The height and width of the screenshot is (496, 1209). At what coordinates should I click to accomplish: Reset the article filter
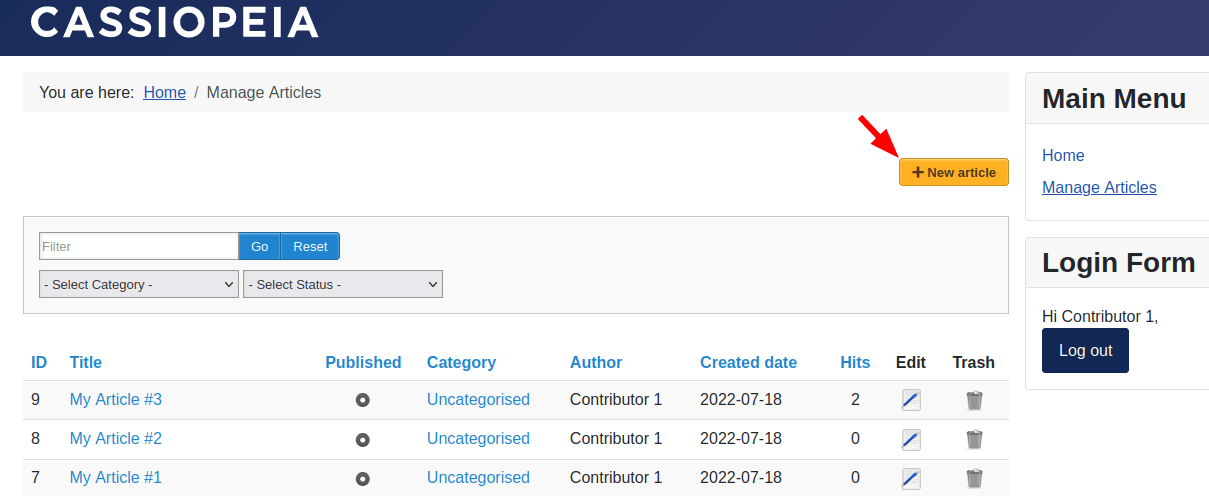click(x=310, y=246)
